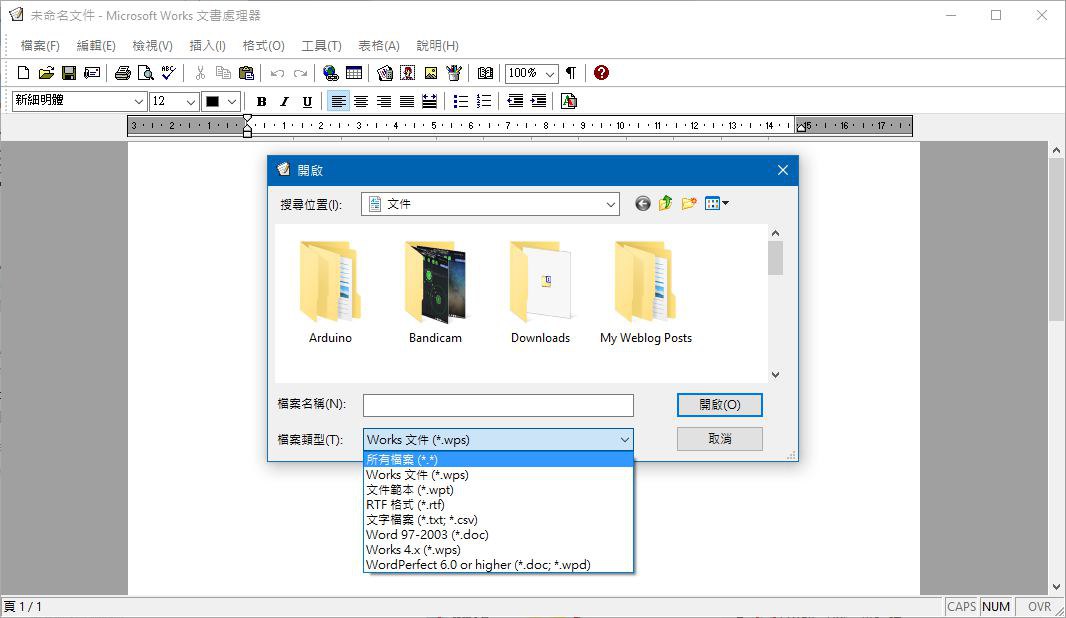
Task: Select Word 97-2003 (*.doc) file type
Action: tap(498, 534)
